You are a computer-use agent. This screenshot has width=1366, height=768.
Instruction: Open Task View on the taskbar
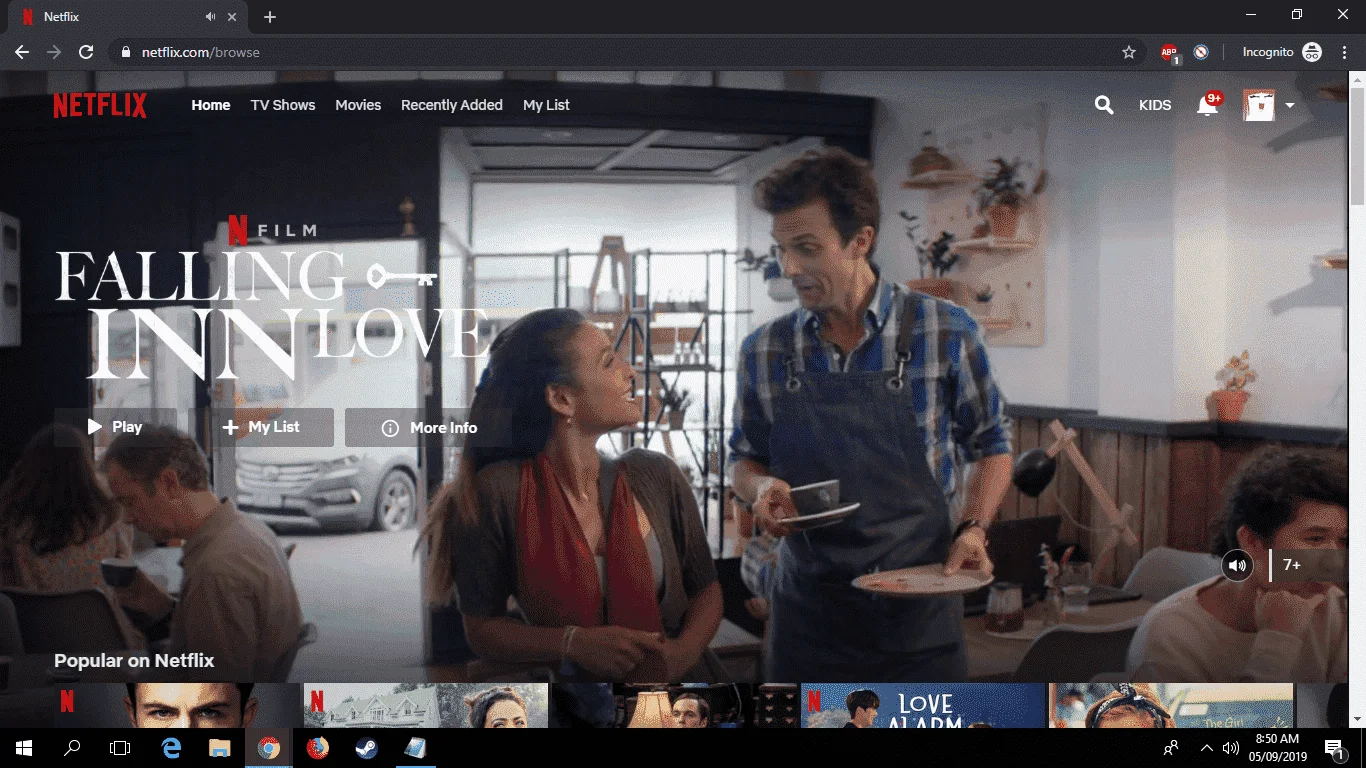(x=120, y=748)
